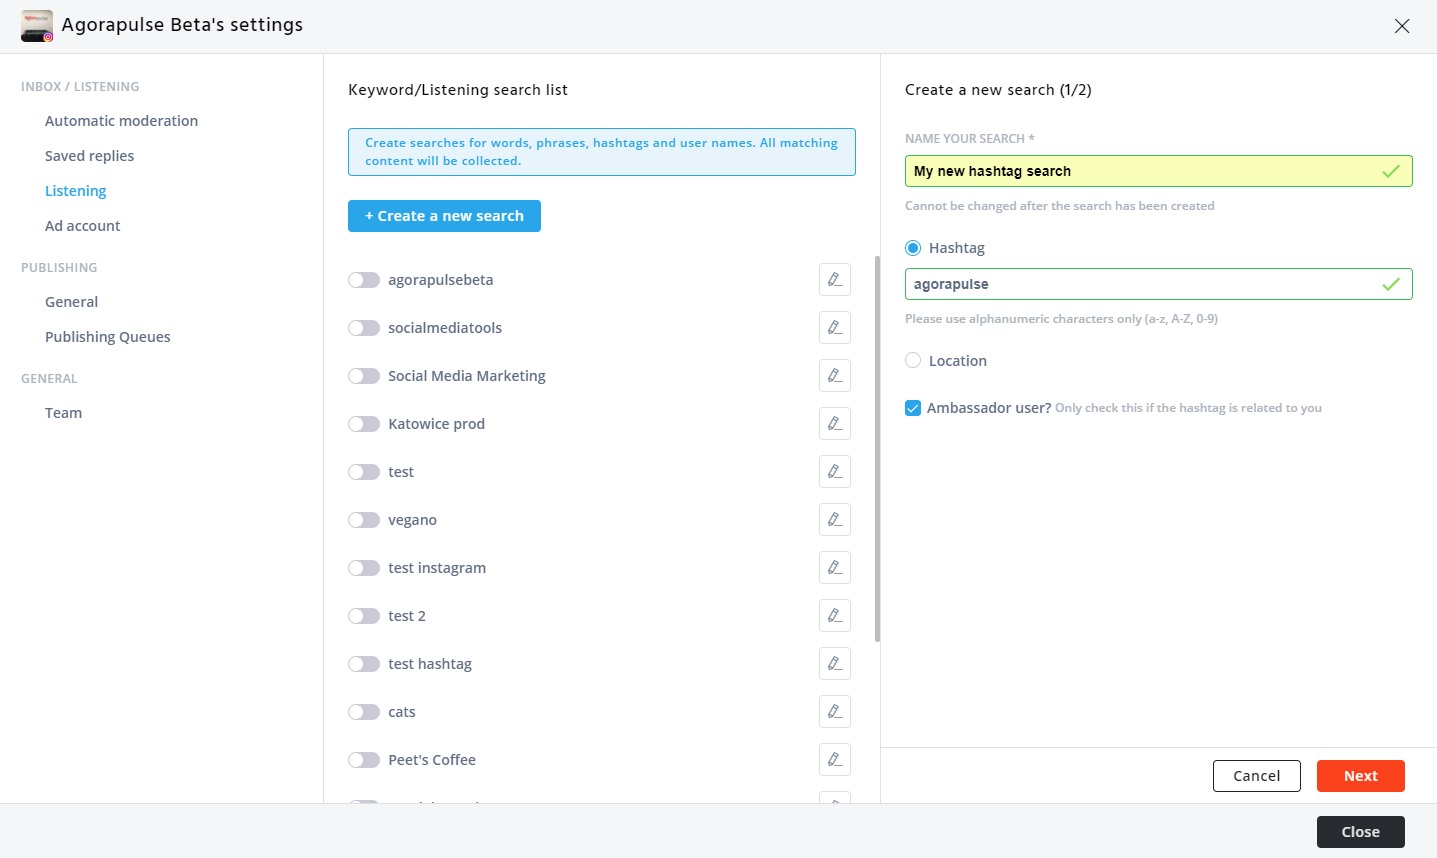The image size is (1437, 858).
Task: Edit the test 2 search
Action: (x=834, y=616)
